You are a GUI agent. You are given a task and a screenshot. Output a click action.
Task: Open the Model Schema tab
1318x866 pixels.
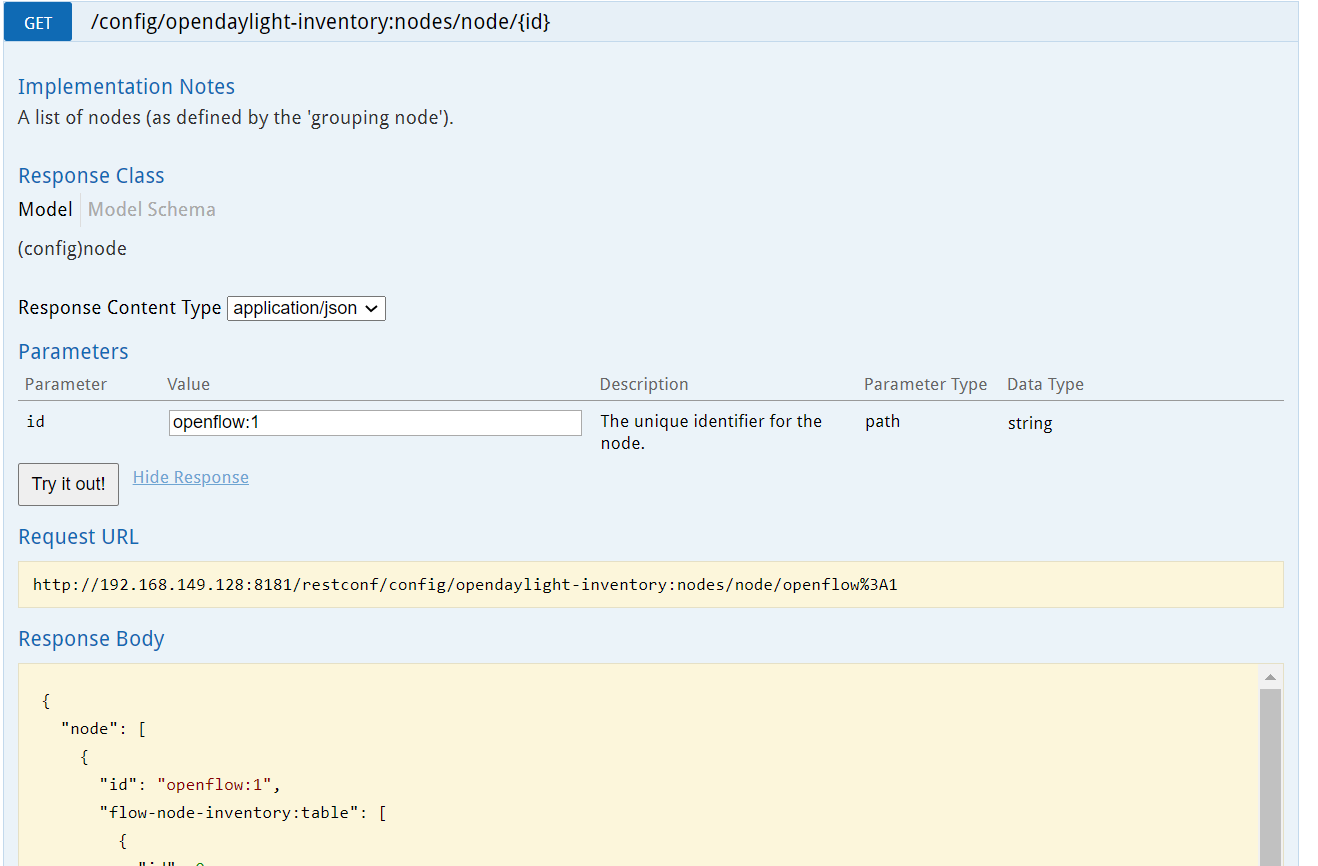tap(151, 209)
